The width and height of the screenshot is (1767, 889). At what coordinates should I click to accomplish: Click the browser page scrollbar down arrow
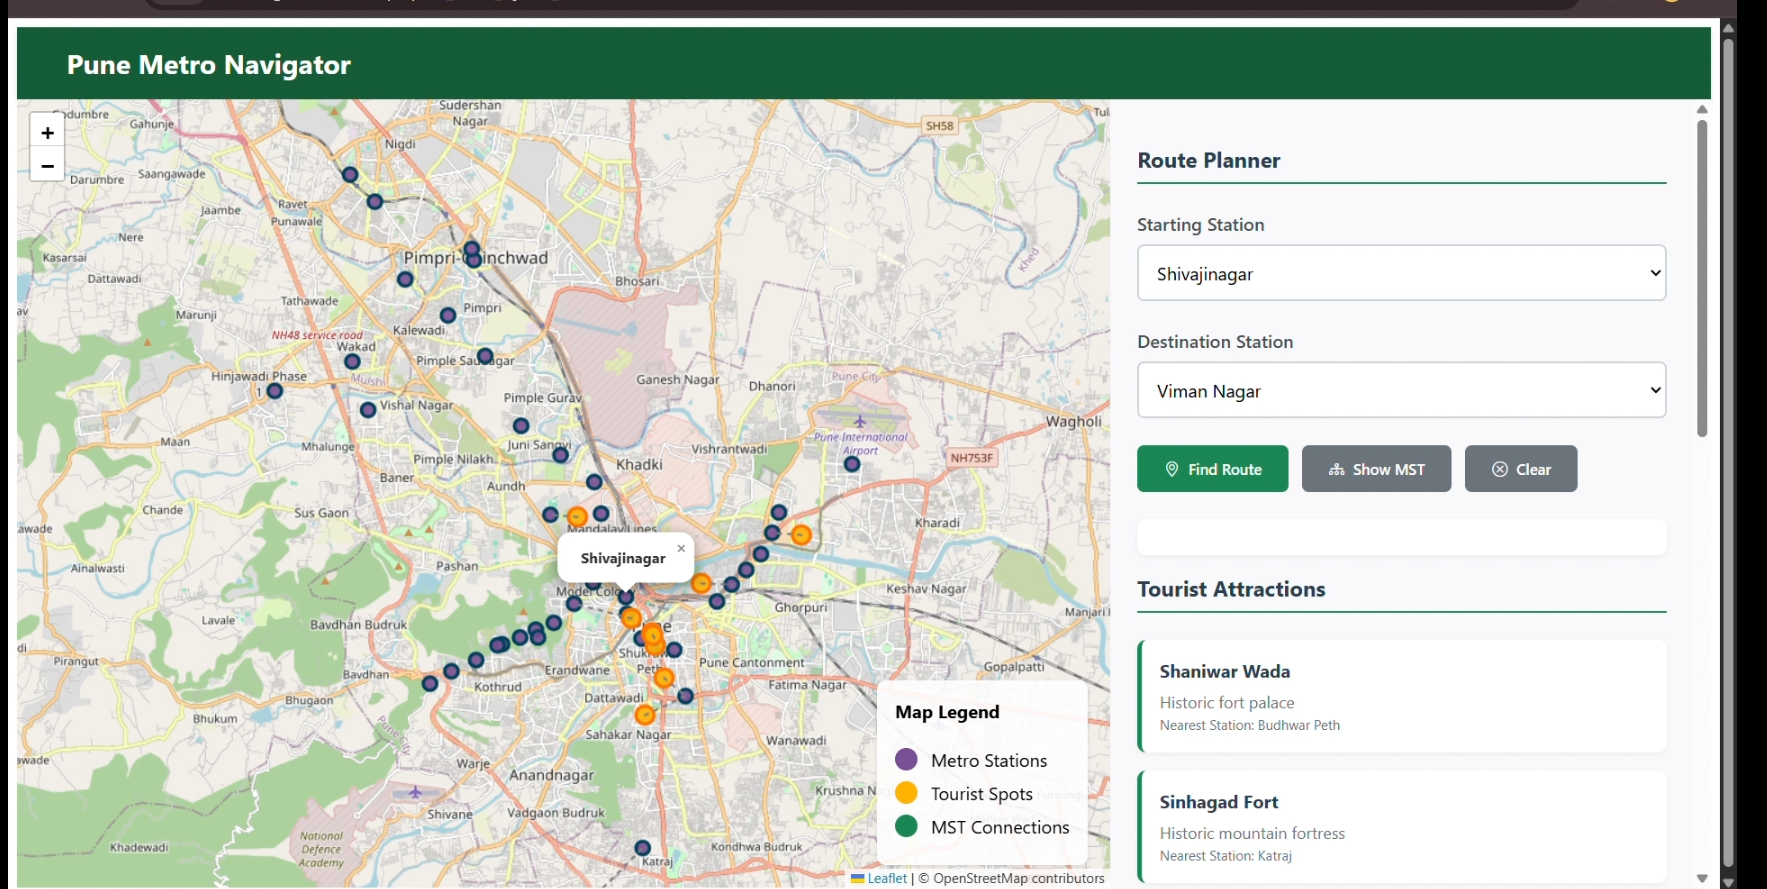[x=1728, y=882]
